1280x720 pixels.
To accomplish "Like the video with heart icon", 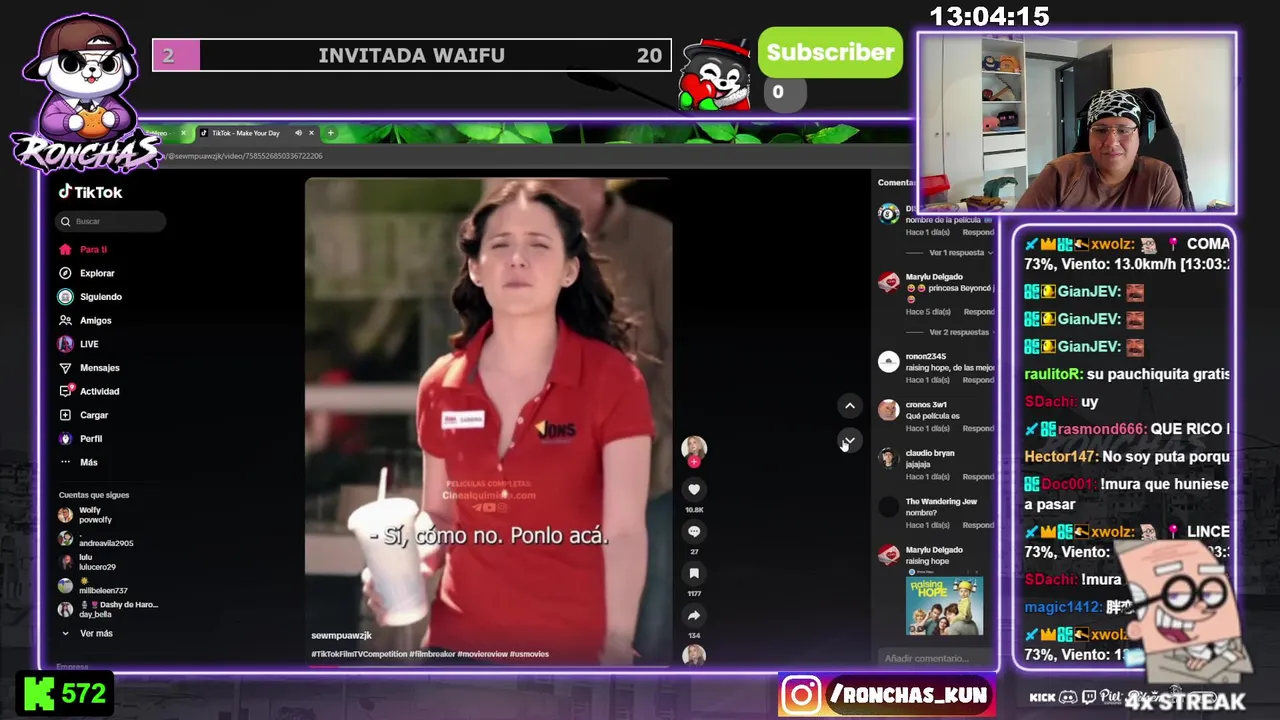I will [x=694, y=489].
